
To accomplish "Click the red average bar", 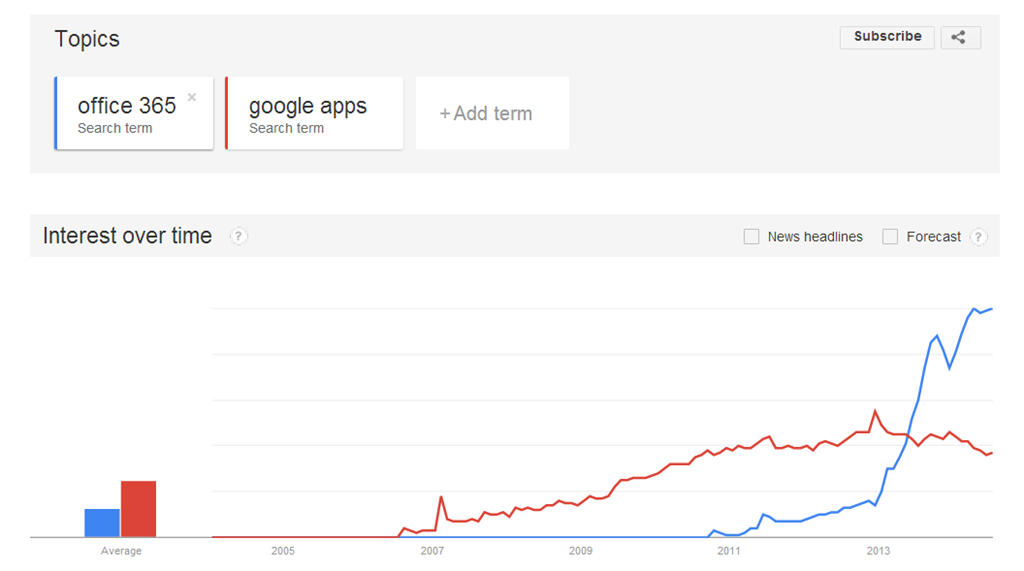I will [139, 509].
